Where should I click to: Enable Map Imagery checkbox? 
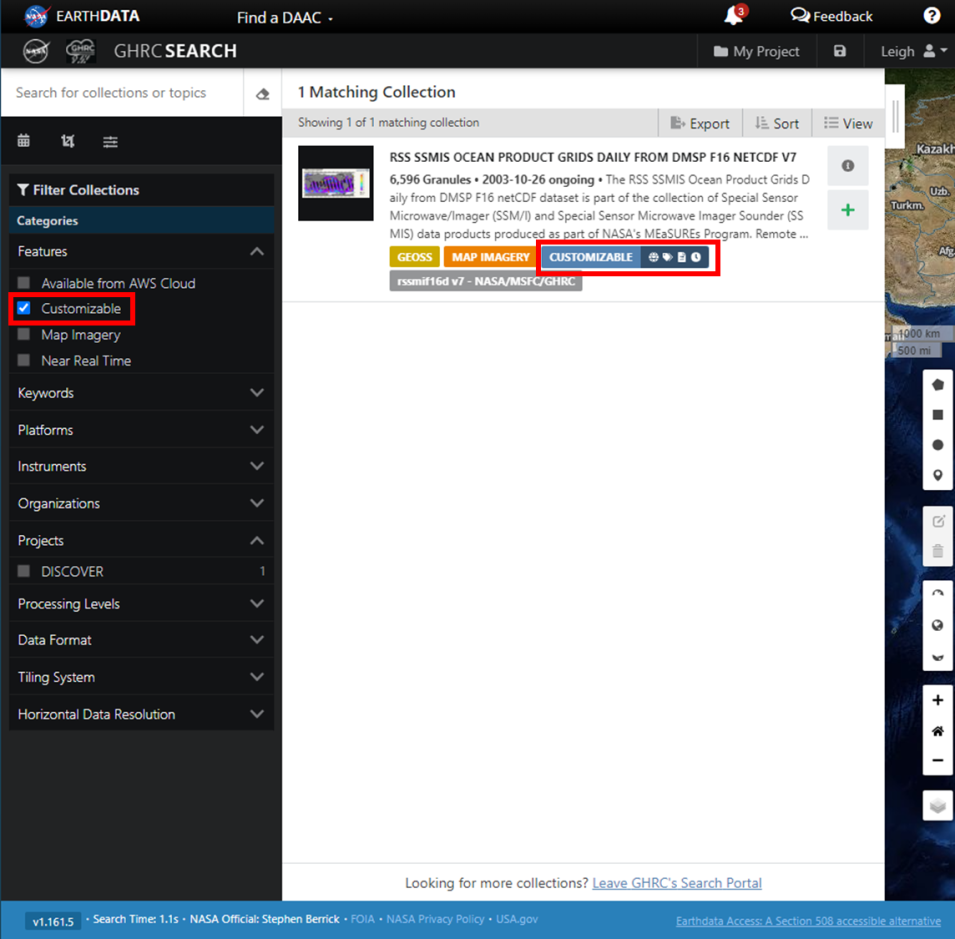(24, 334)
